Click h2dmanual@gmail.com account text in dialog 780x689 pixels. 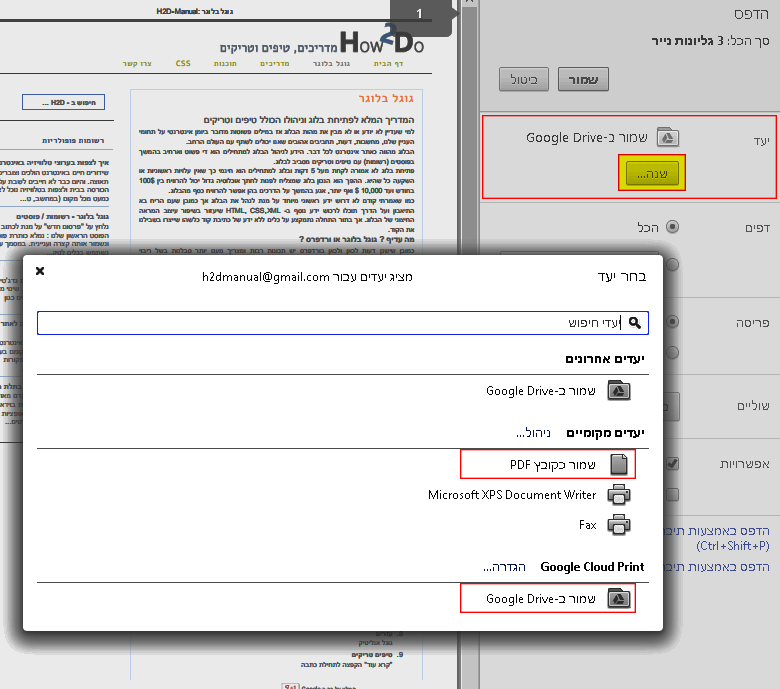(266, 277)
